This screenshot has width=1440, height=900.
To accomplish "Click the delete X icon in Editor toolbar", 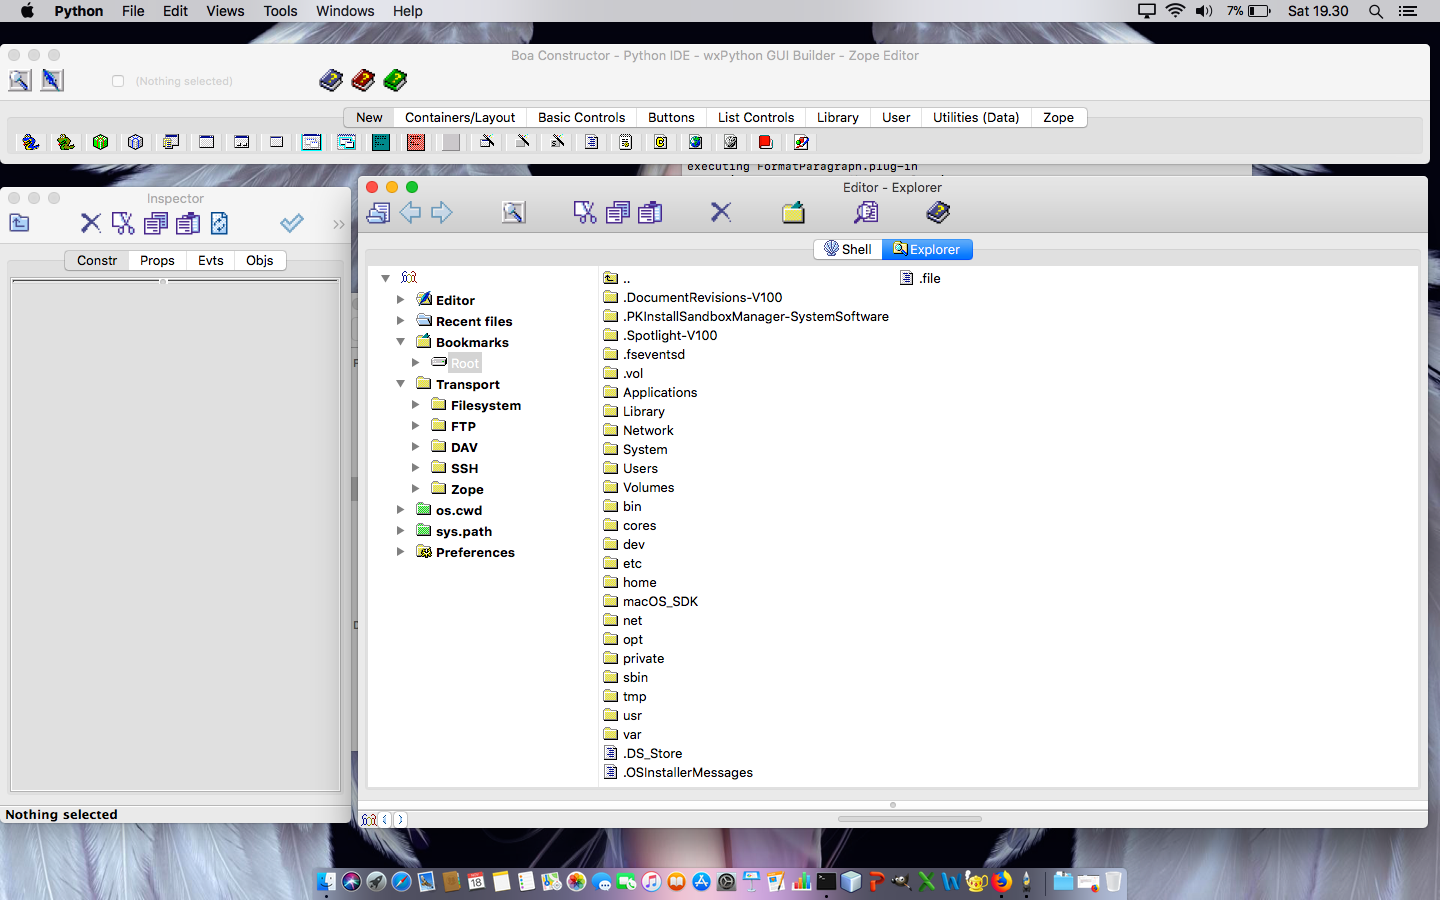I will pos(721,212).
